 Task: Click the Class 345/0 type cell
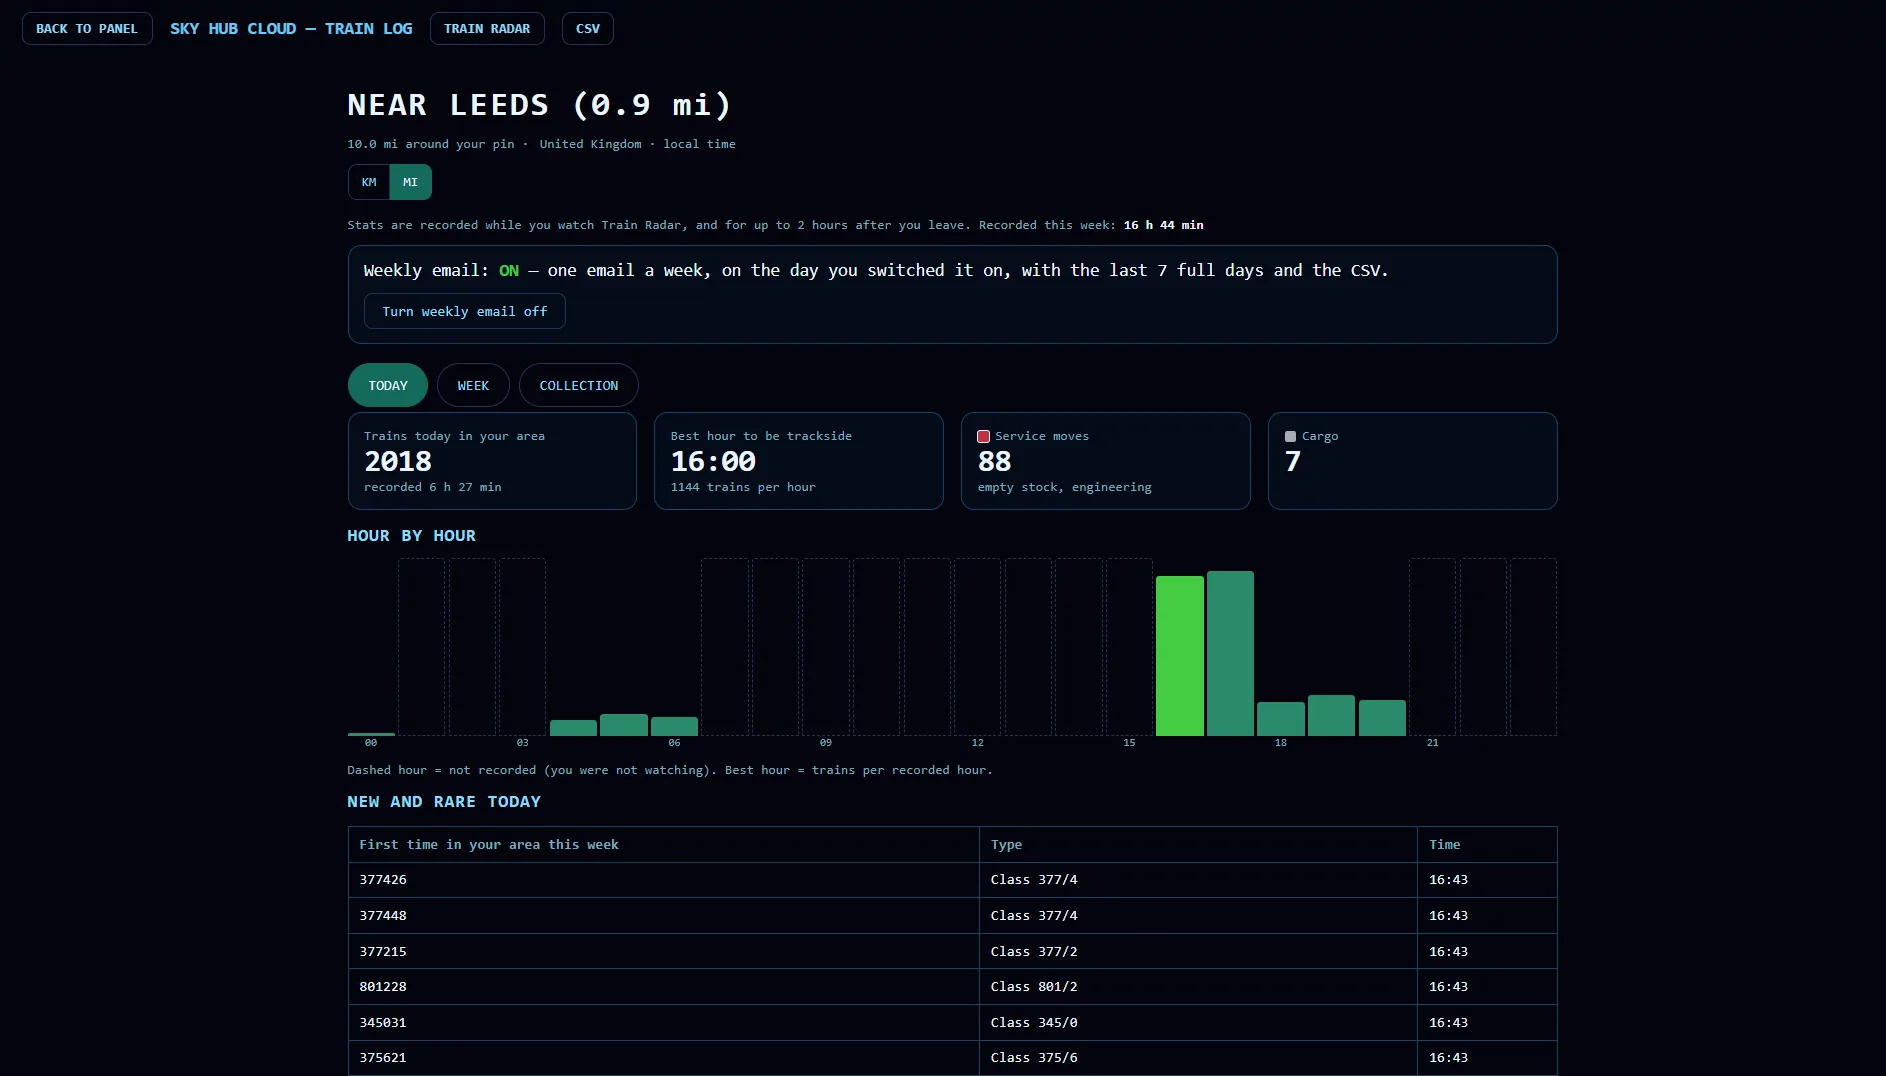tap(1198, 1023)
